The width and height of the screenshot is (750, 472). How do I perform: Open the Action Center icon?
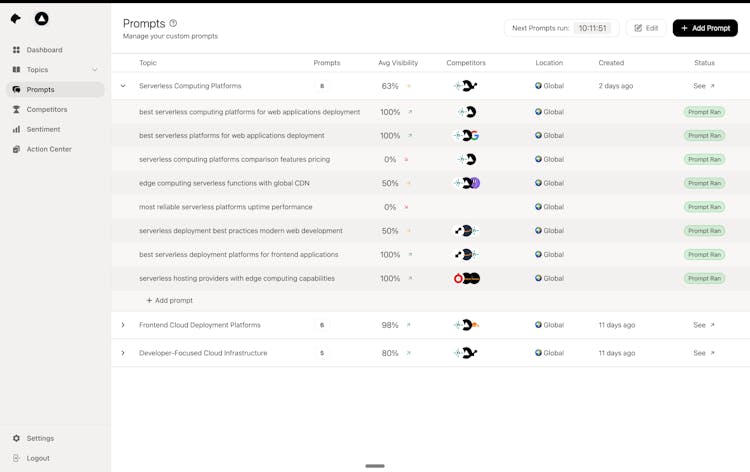16,150
